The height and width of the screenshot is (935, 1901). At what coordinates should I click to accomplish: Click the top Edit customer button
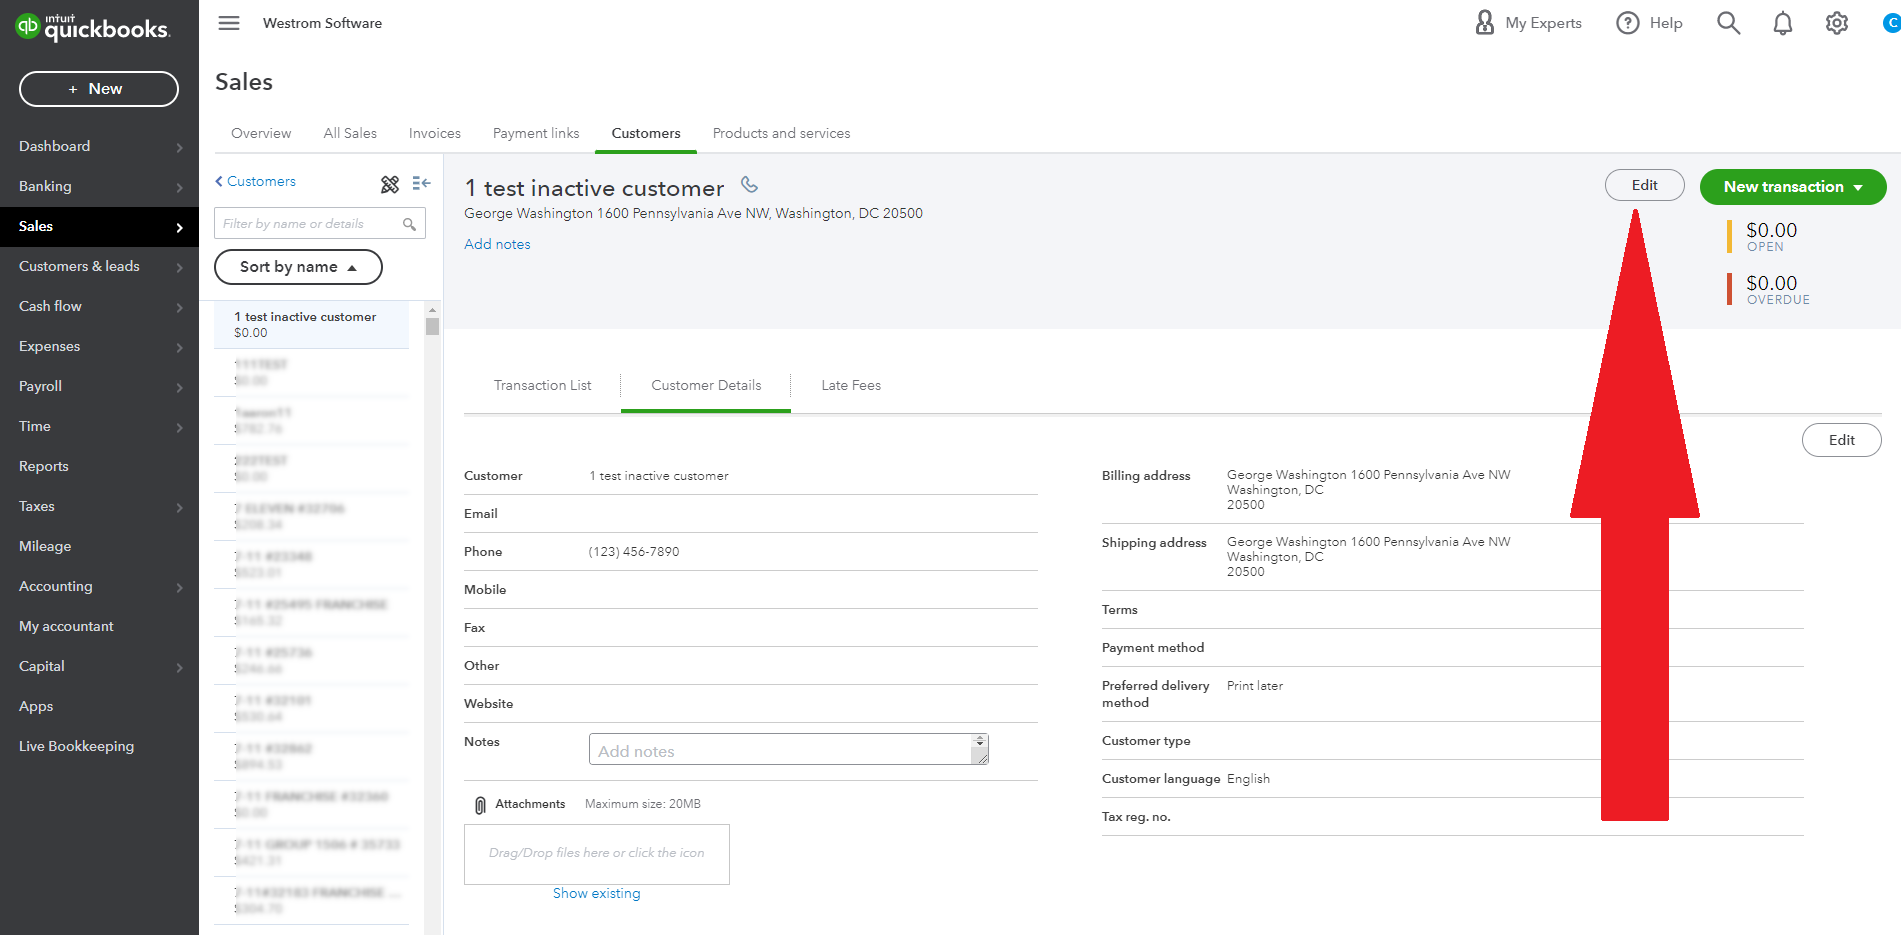tap(1644, 185)
